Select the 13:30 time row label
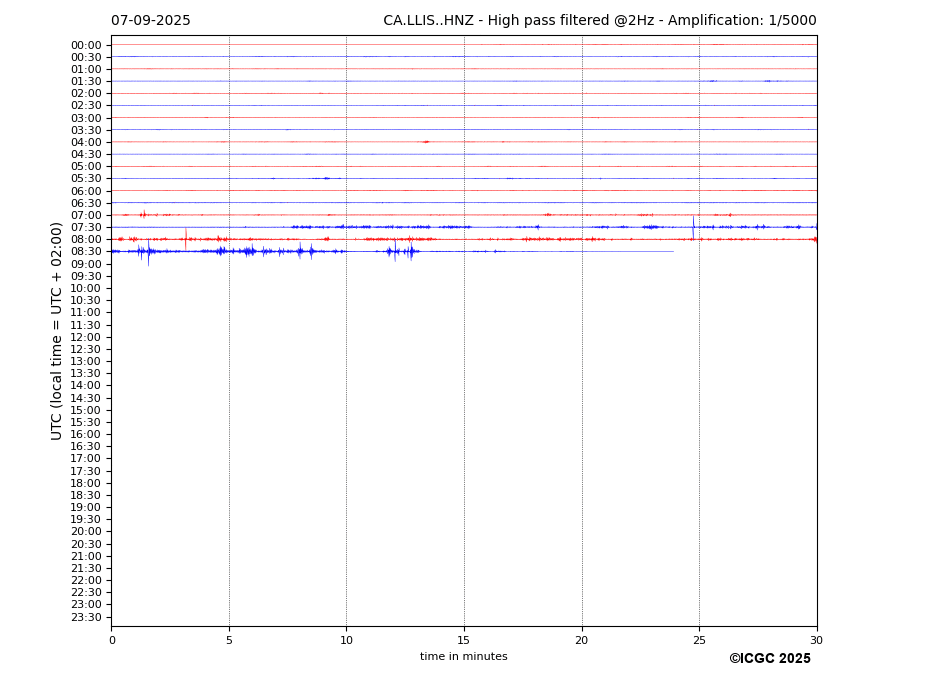This screenshot has height=696, width=927. [x=86, y=374]
